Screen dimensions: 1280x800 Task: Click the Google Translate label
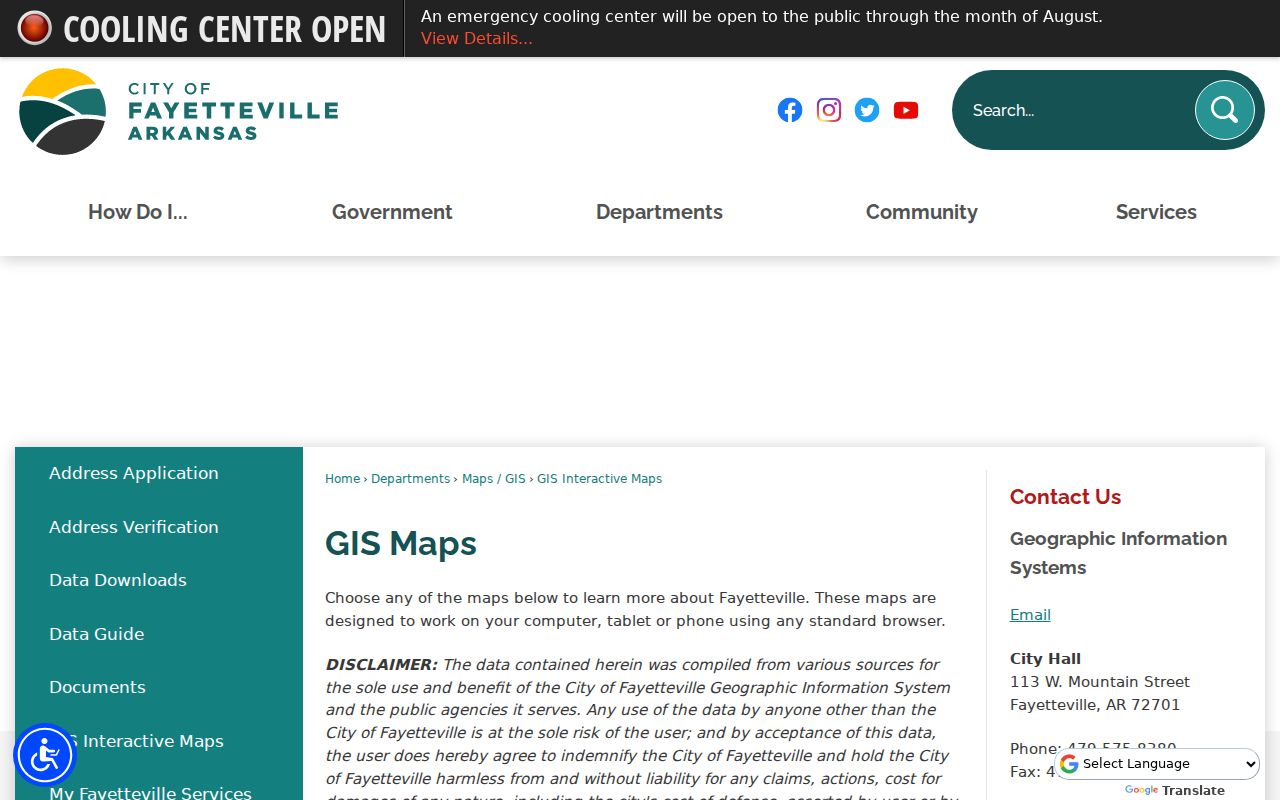coord(1175,790)
